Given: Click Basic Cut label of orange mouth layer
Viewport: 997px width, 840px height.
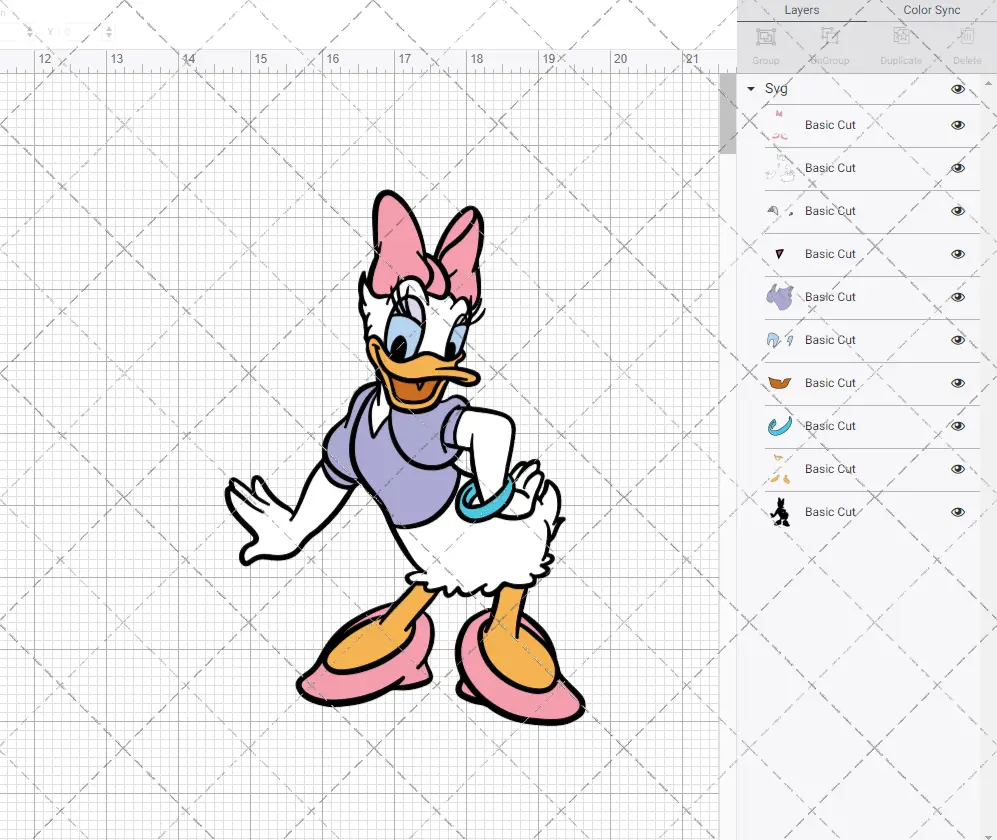Looking at the screenshot, I should (x=830, y=383).
